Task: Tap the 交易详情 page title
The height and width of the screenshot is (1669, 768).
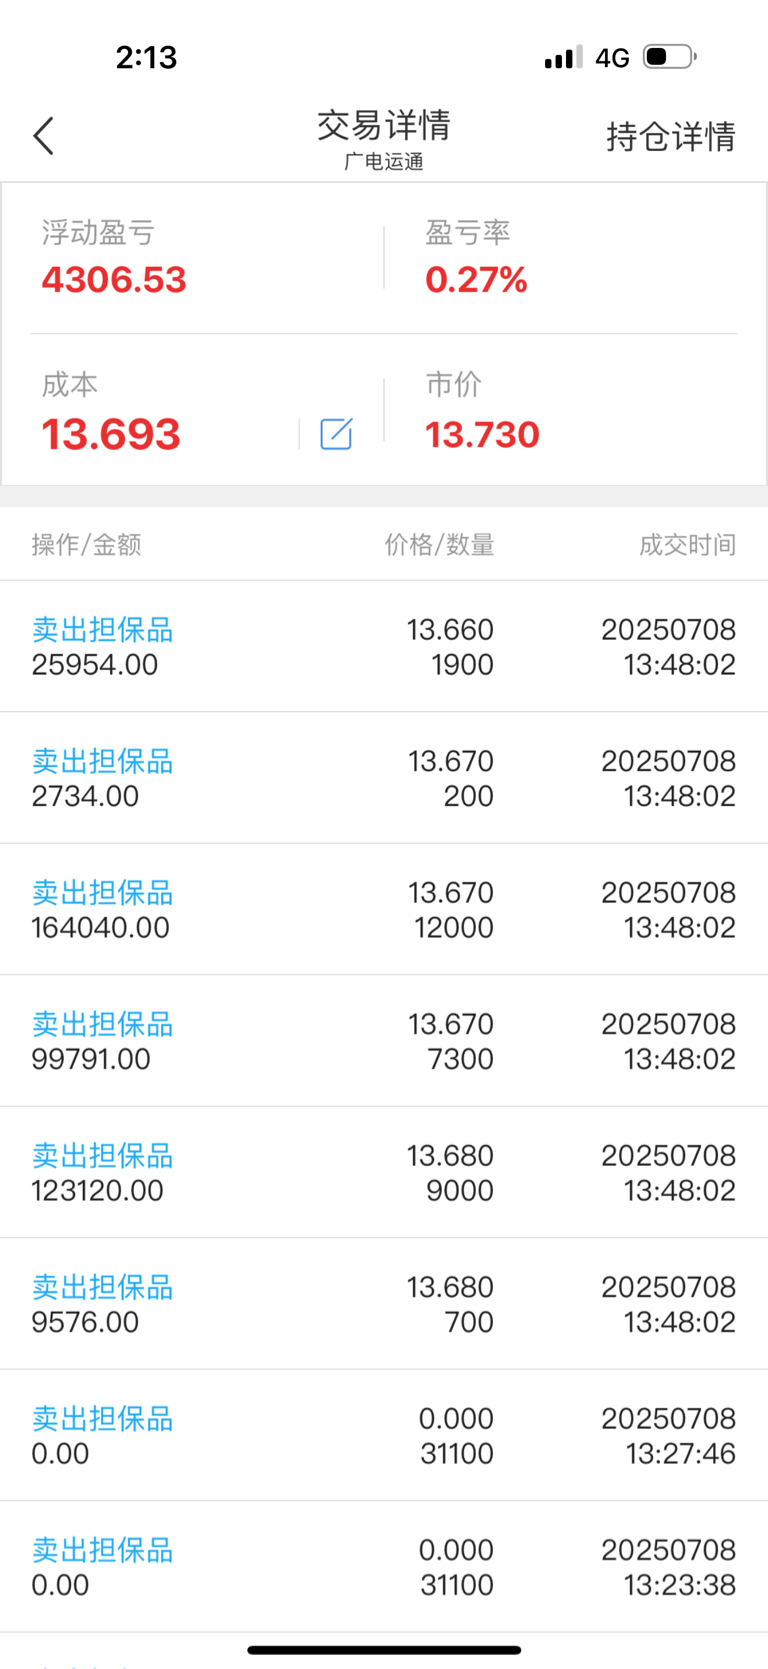Action: [x=384, y=126]
